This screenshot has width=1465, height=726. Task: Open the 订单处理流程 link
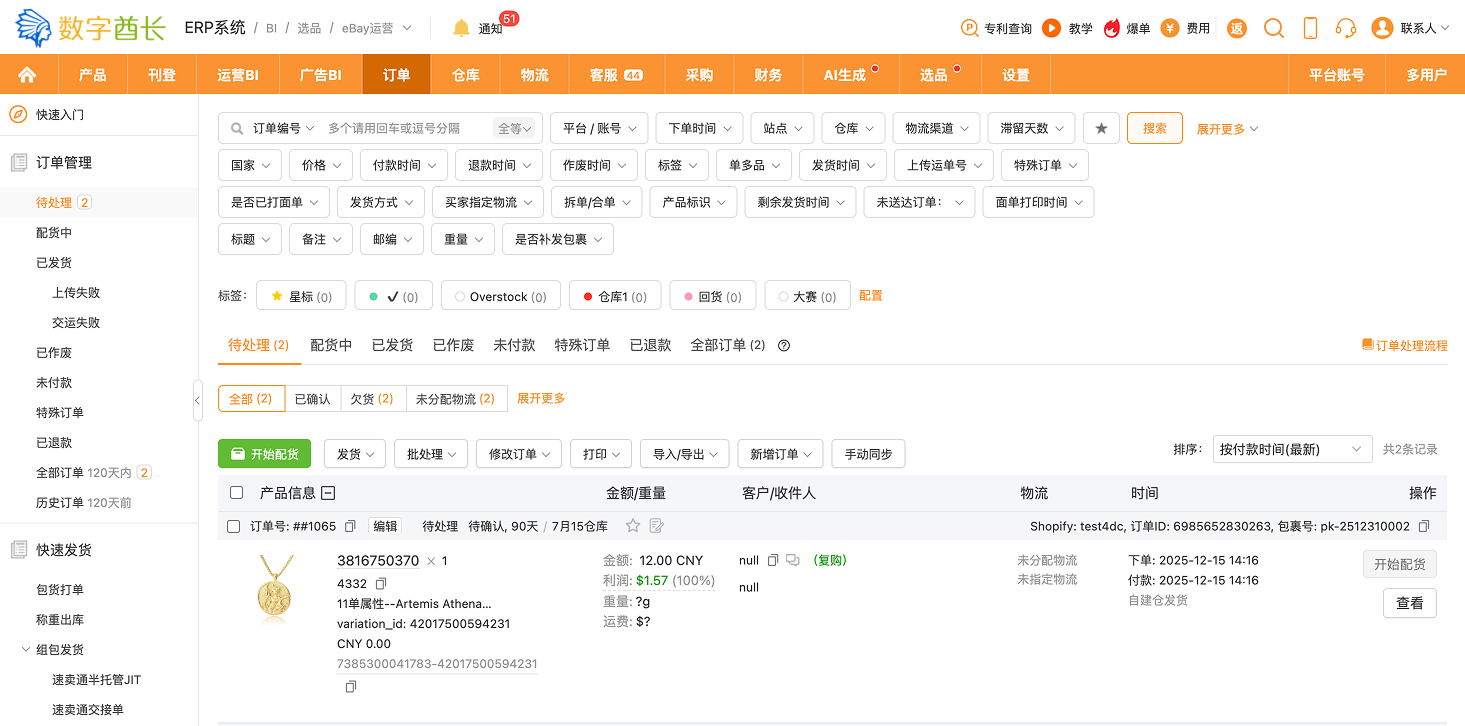[x=1404, y=346]
